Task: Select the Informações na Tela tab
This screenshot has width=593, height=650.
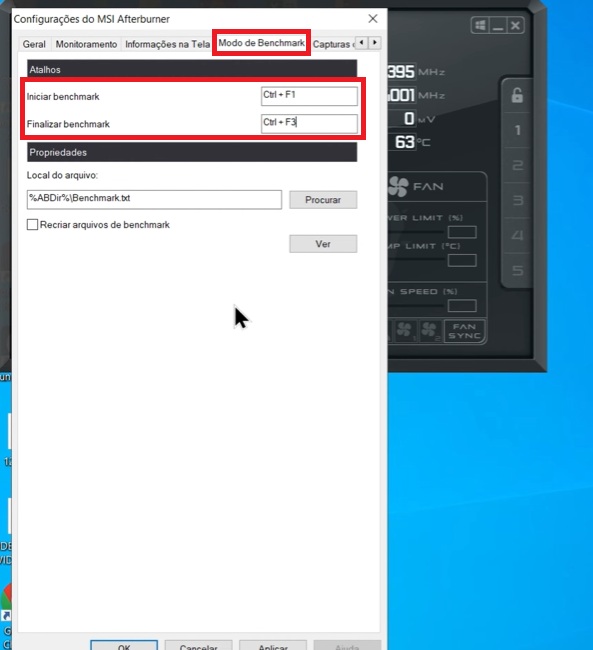Action: coord(167,44)
